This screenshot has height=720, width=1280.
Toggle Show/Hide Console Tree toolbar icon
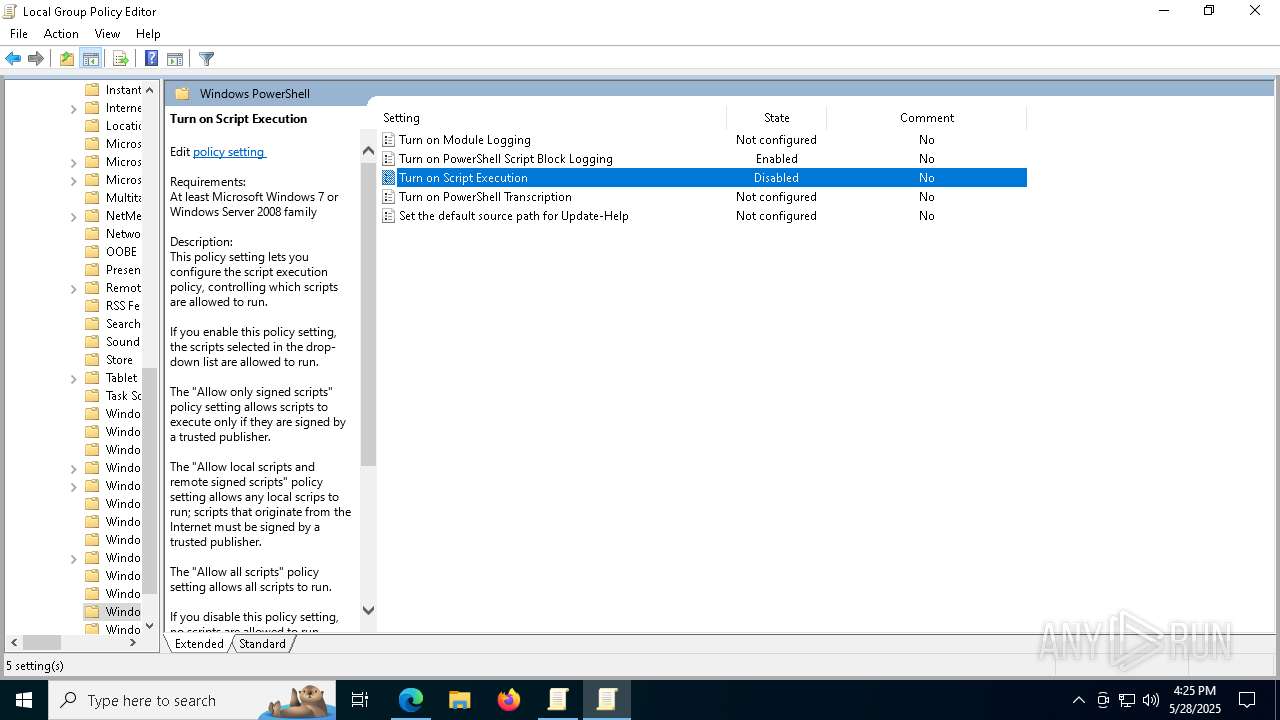point(91,59)
